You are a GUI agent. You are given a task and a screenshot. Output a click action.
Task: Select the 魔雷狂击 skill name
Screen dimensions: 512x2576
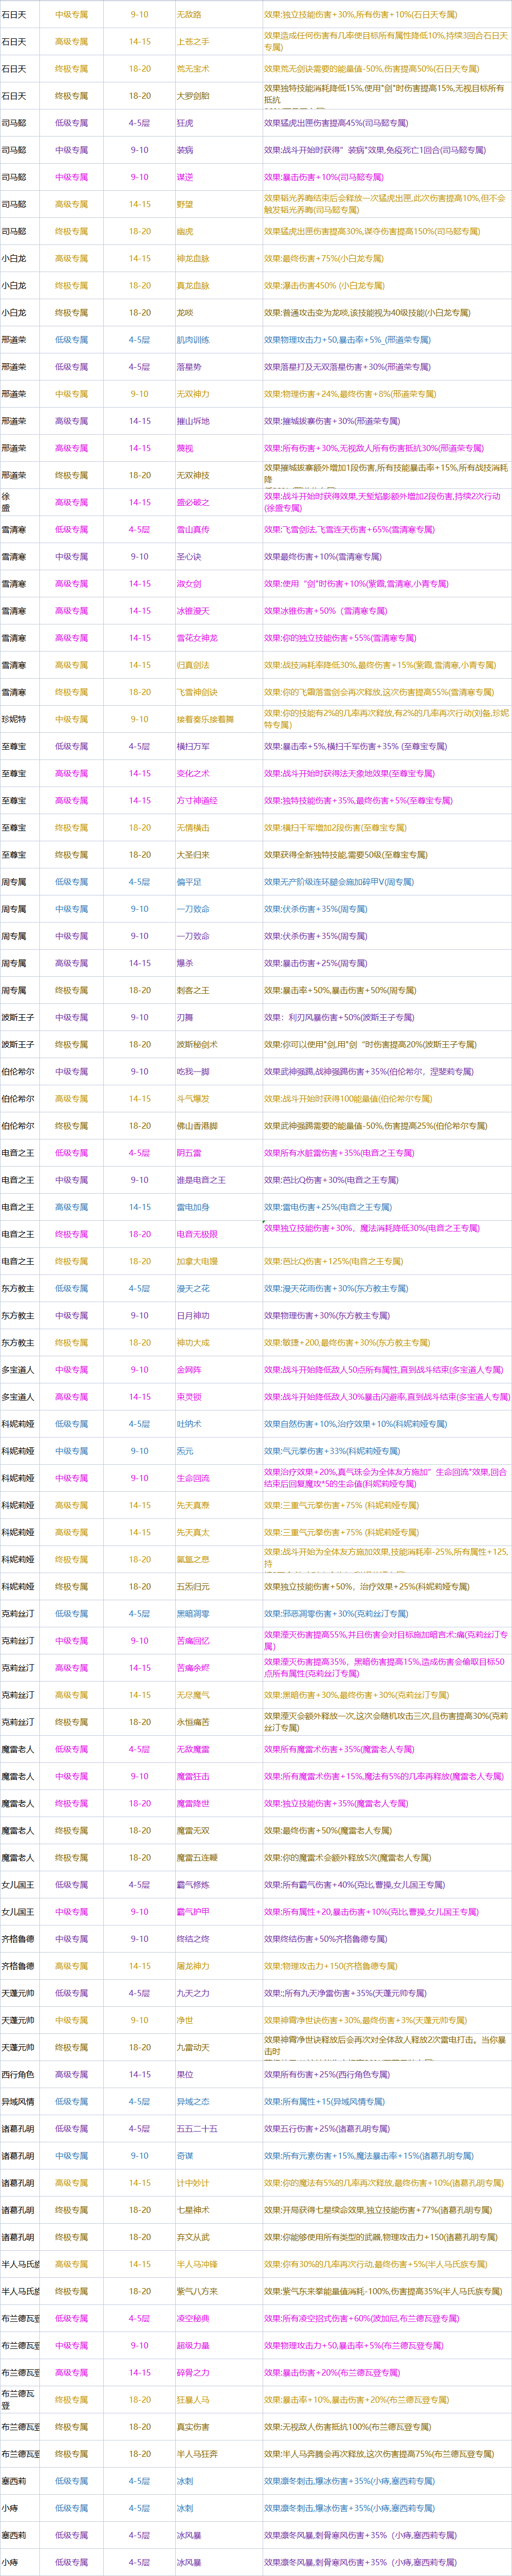193,1775
